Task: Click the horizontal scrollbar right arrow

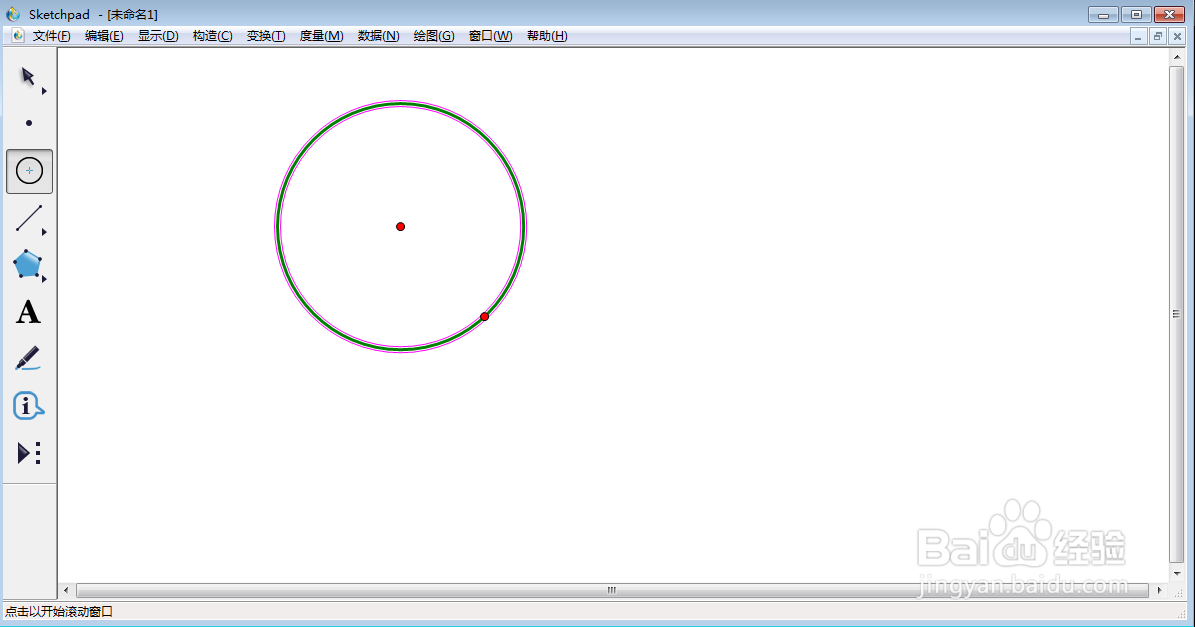Action: [1159, 590]
